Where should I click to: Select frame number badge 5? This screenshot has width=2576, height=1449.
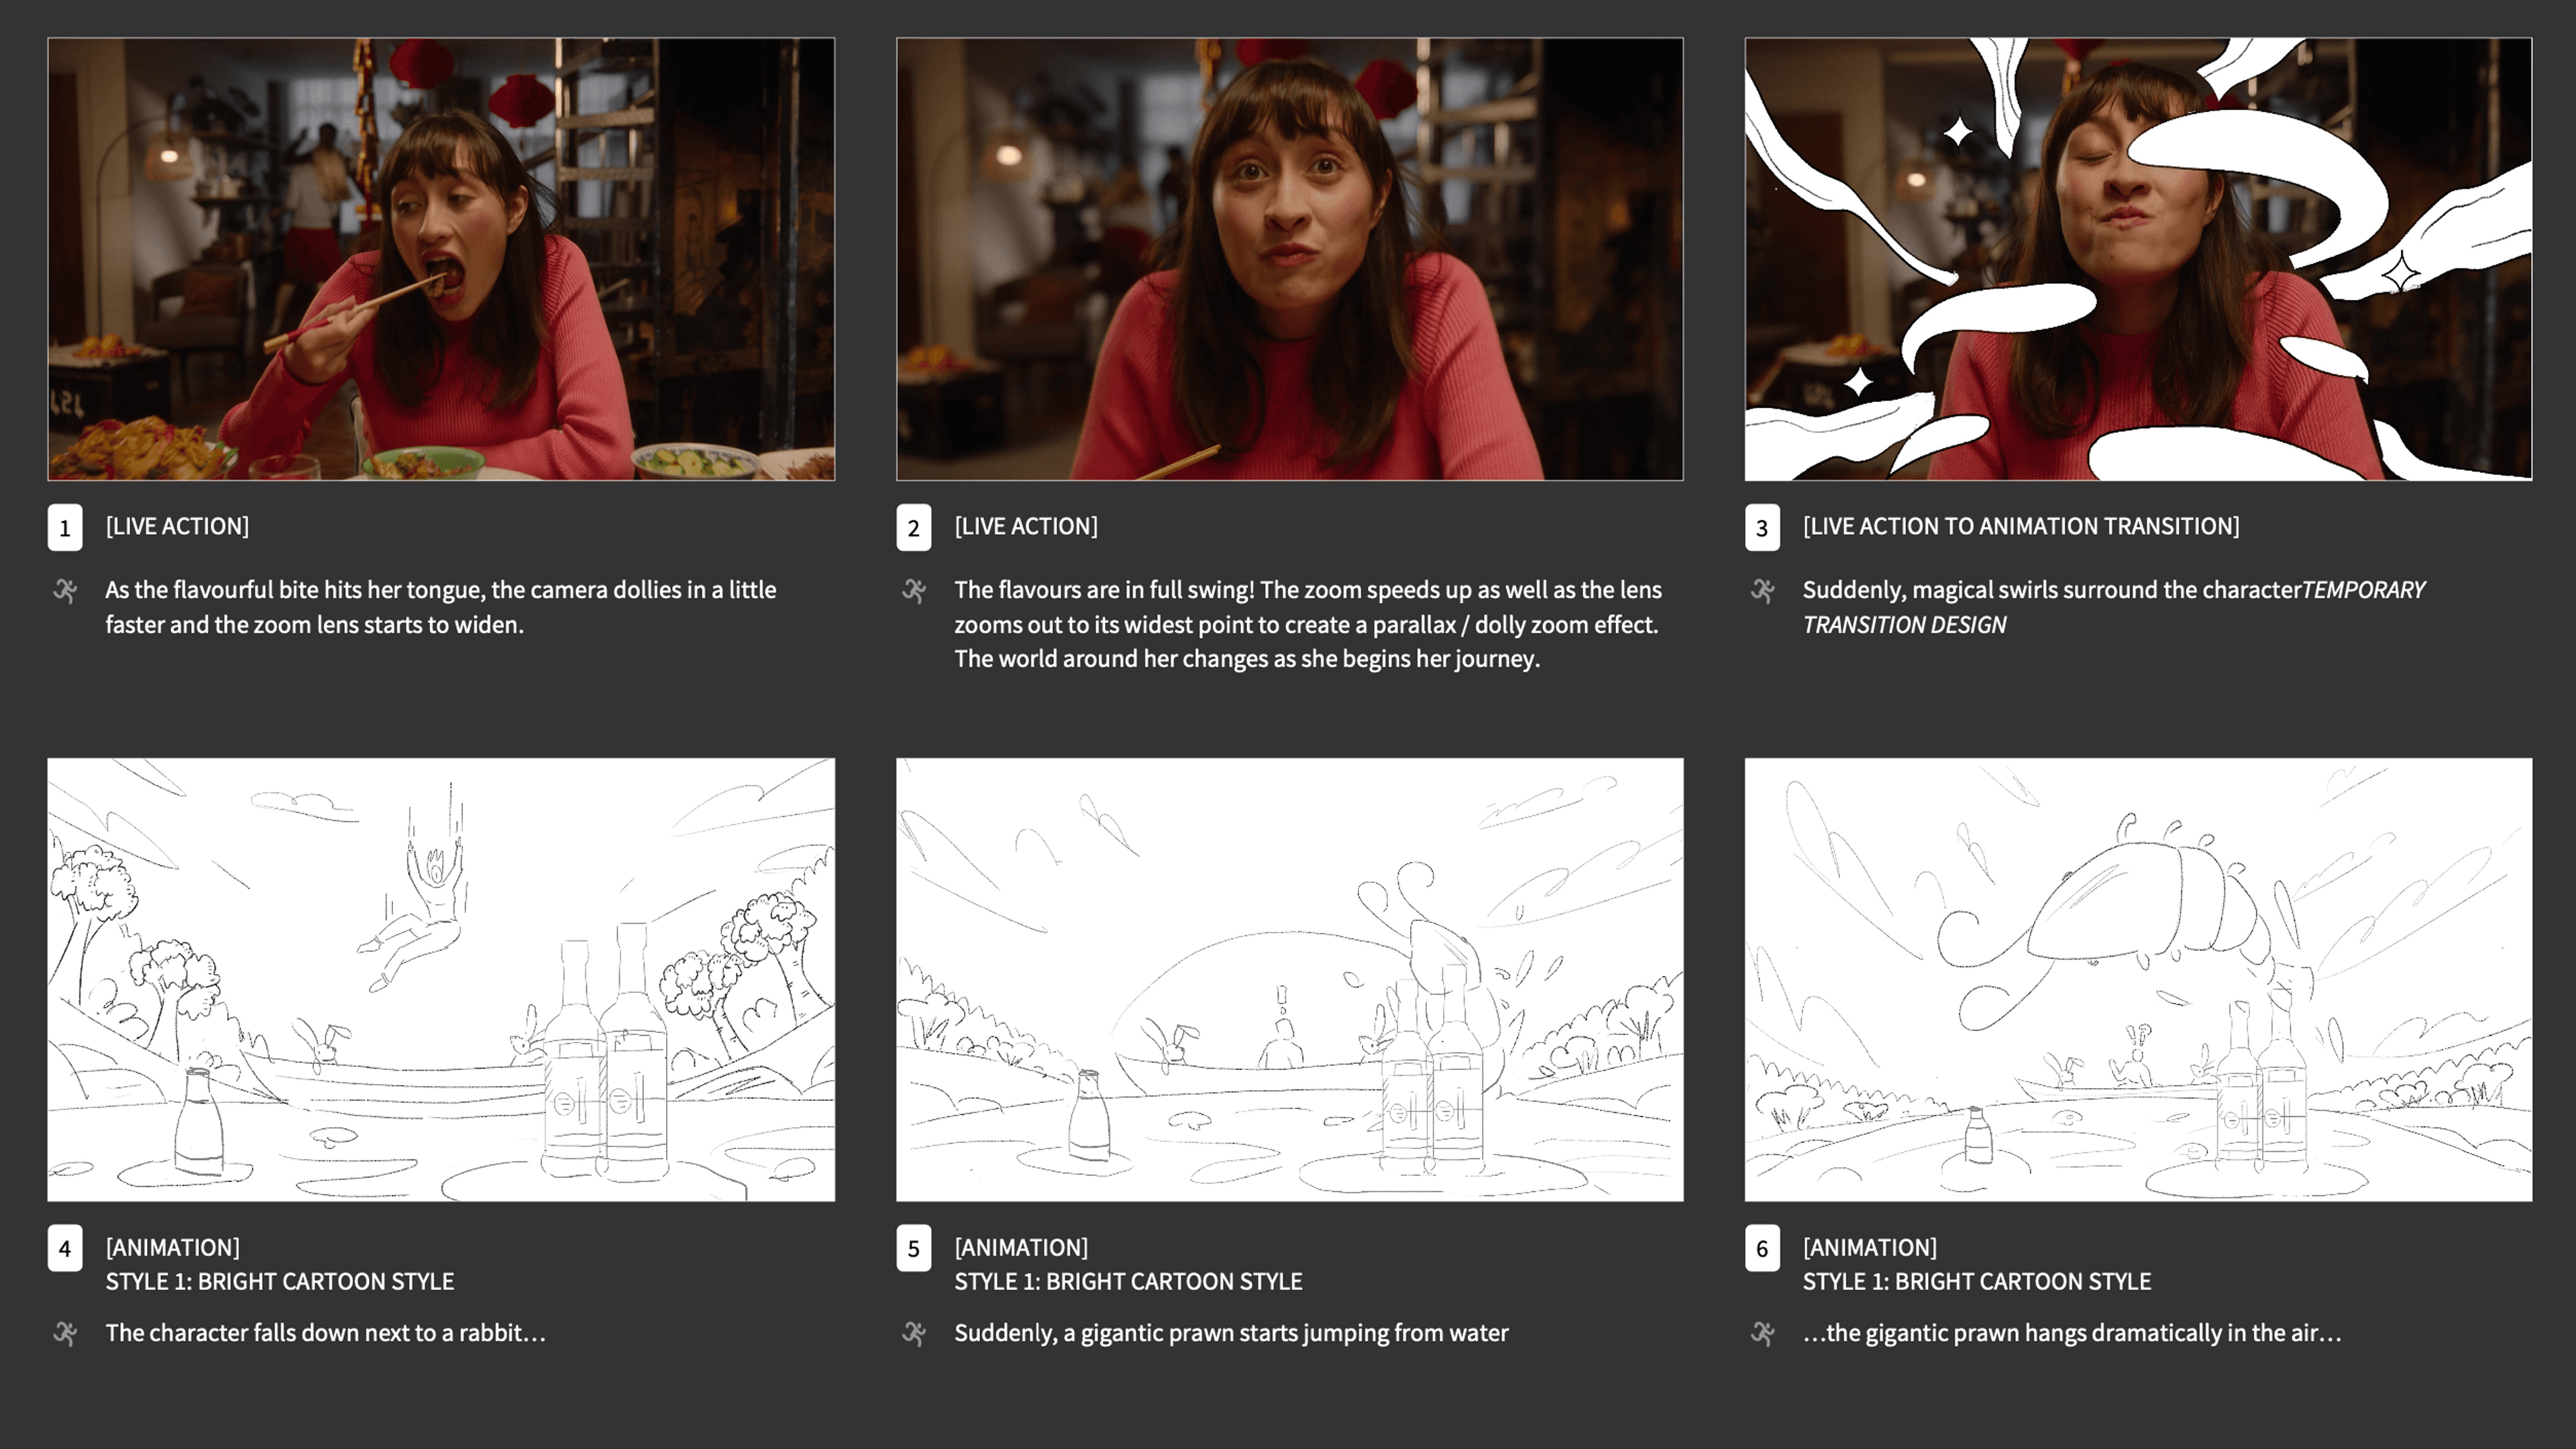coord(914,1248)
